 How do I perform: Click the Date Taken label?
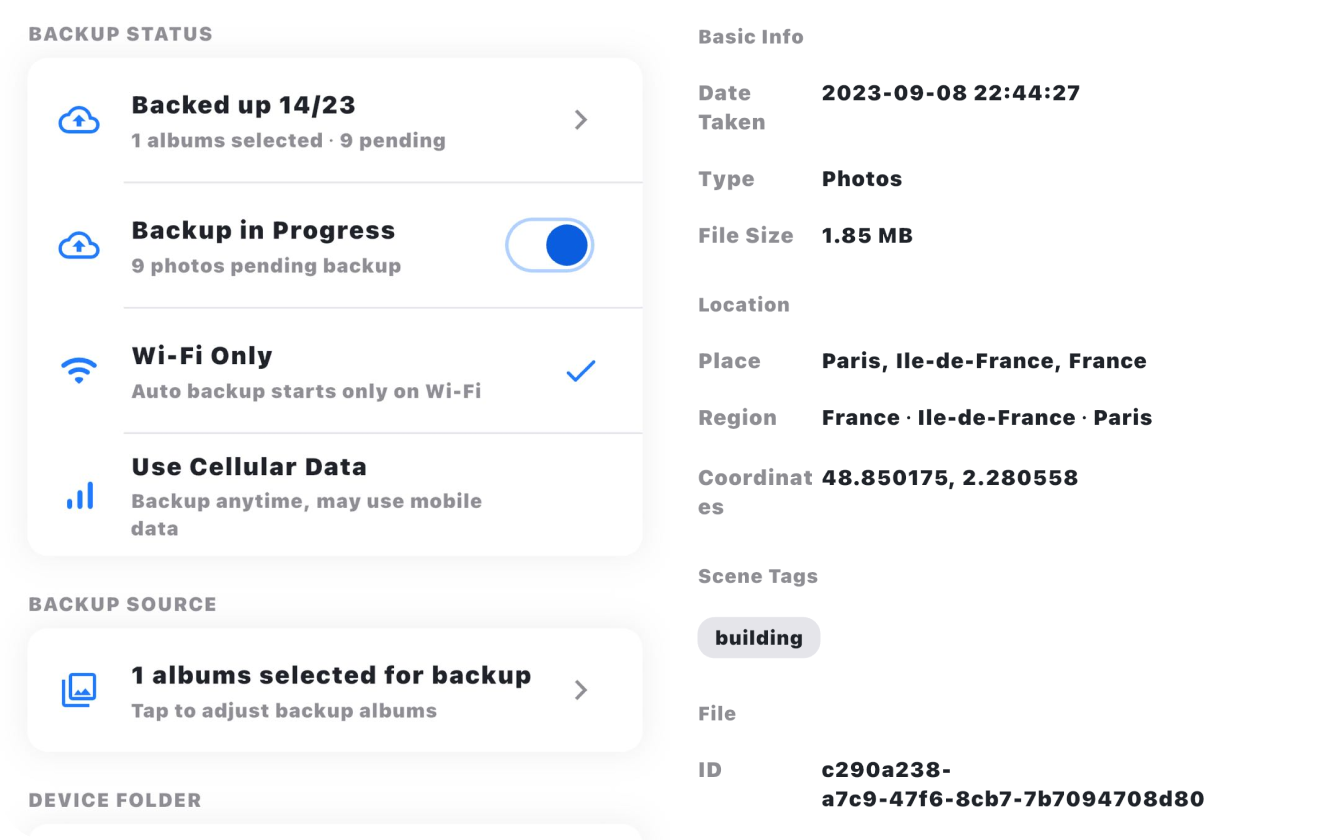(732, 107)
